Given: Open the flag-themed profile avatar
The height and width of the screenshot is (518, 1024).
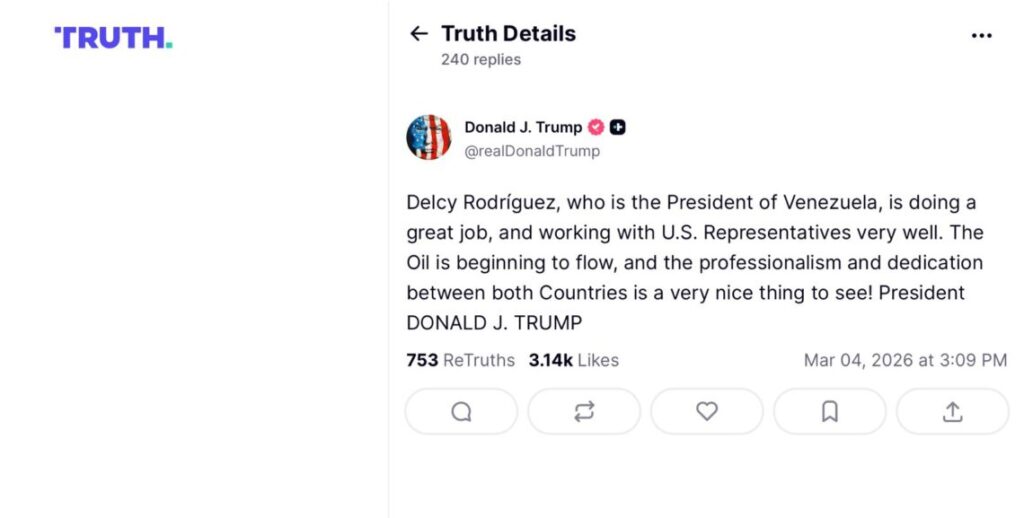Looking at the screenshot, I should (429, 138).
